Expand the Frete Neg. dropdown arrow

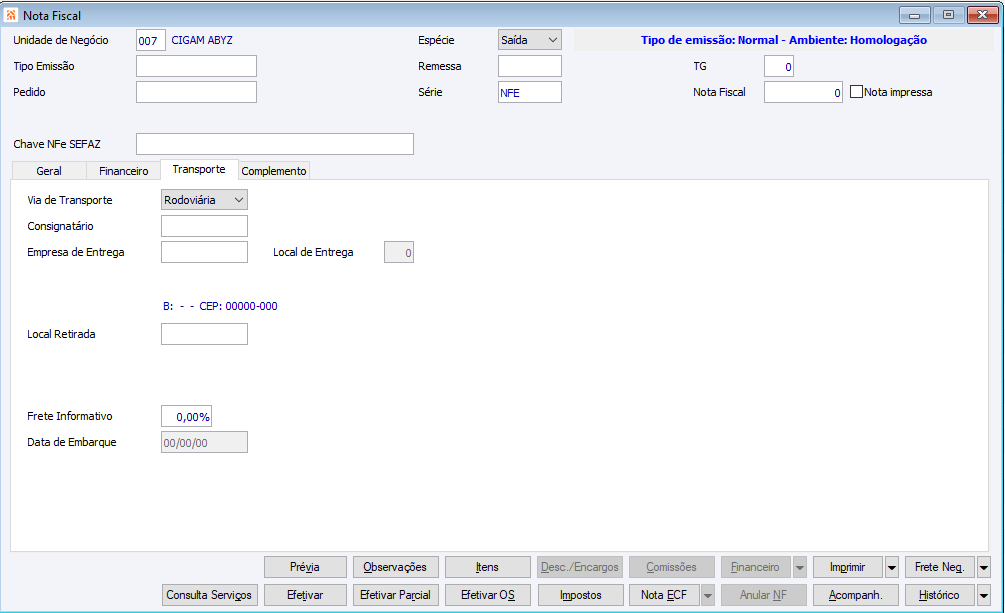[984, 567]
